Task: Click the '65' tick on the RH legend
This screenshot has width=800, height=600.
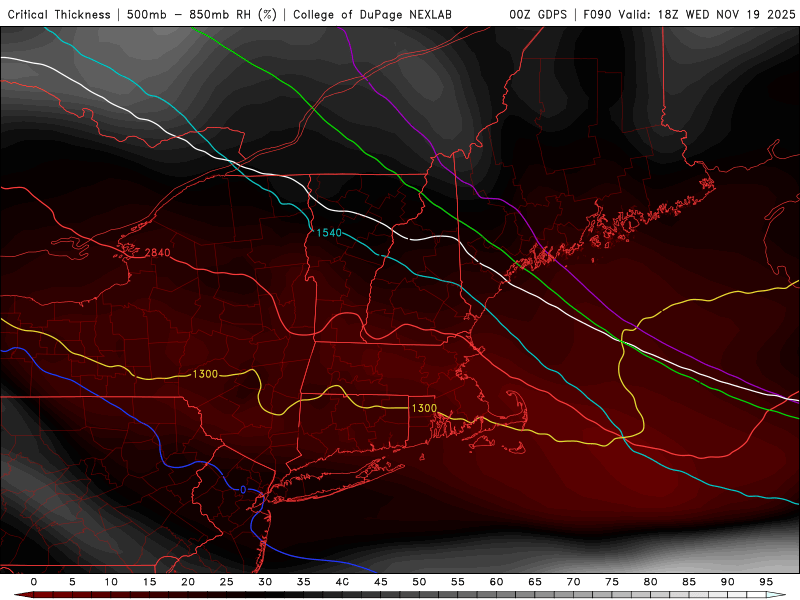Action: point(535,582)
